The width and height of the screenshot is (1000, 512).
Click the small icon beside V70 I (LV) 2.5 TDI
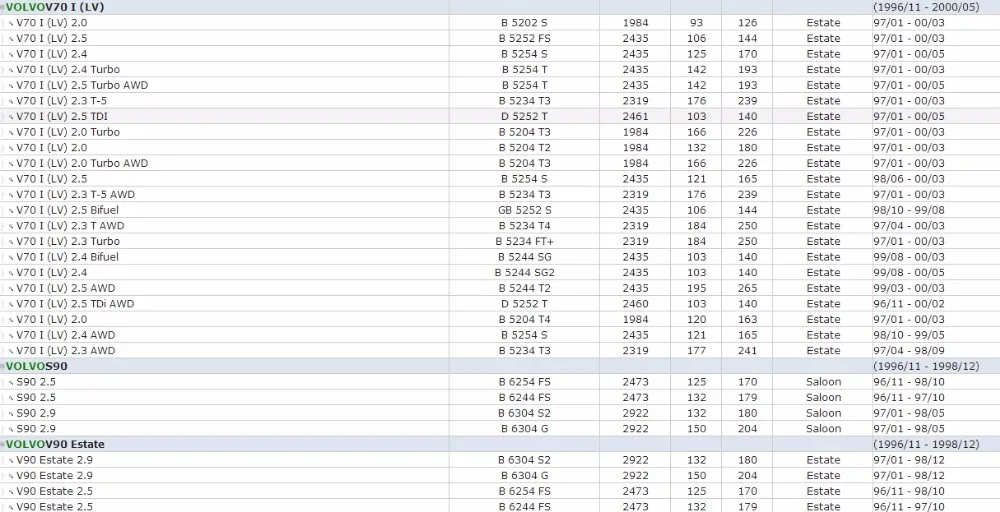[x=11, y=117]
